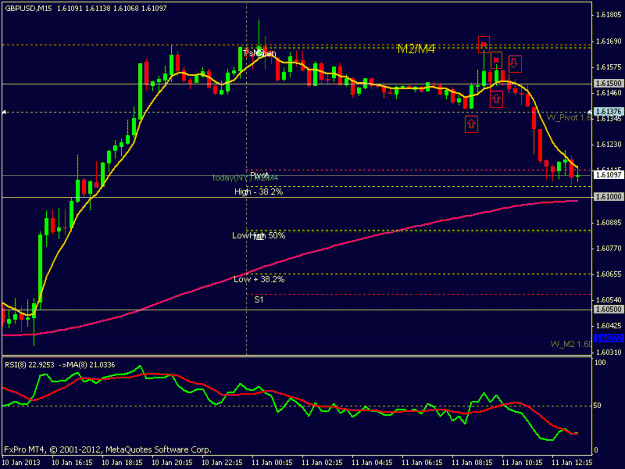Click the 1.61805 price axis value
The image size is (625, 469).
pos(609,15)
